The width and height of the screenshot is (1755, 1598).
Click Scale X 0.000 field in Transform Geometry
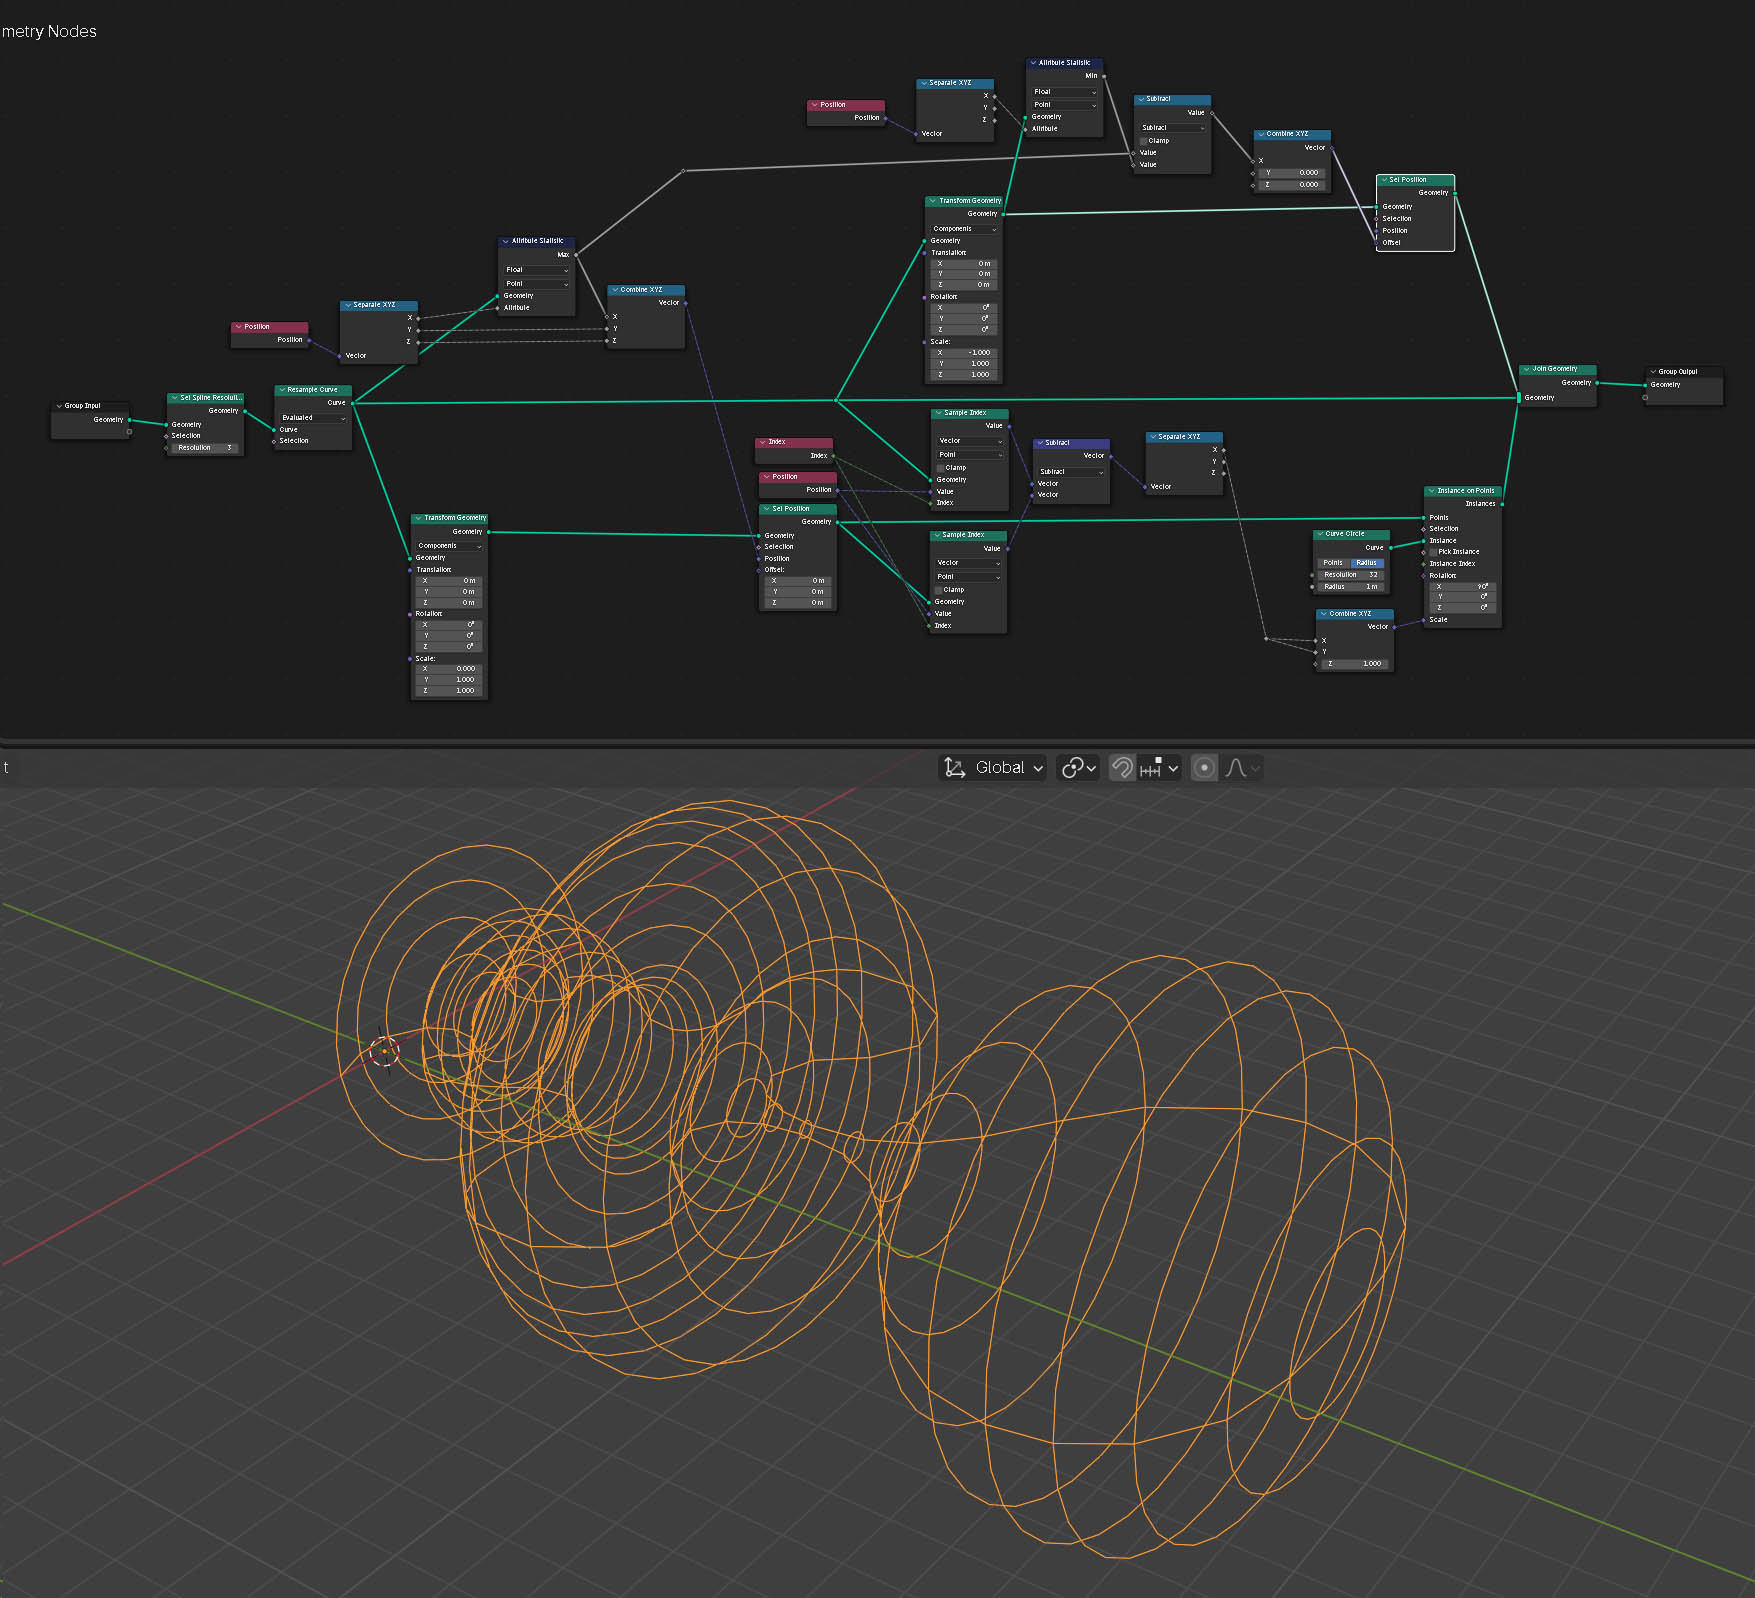point(449,669)
